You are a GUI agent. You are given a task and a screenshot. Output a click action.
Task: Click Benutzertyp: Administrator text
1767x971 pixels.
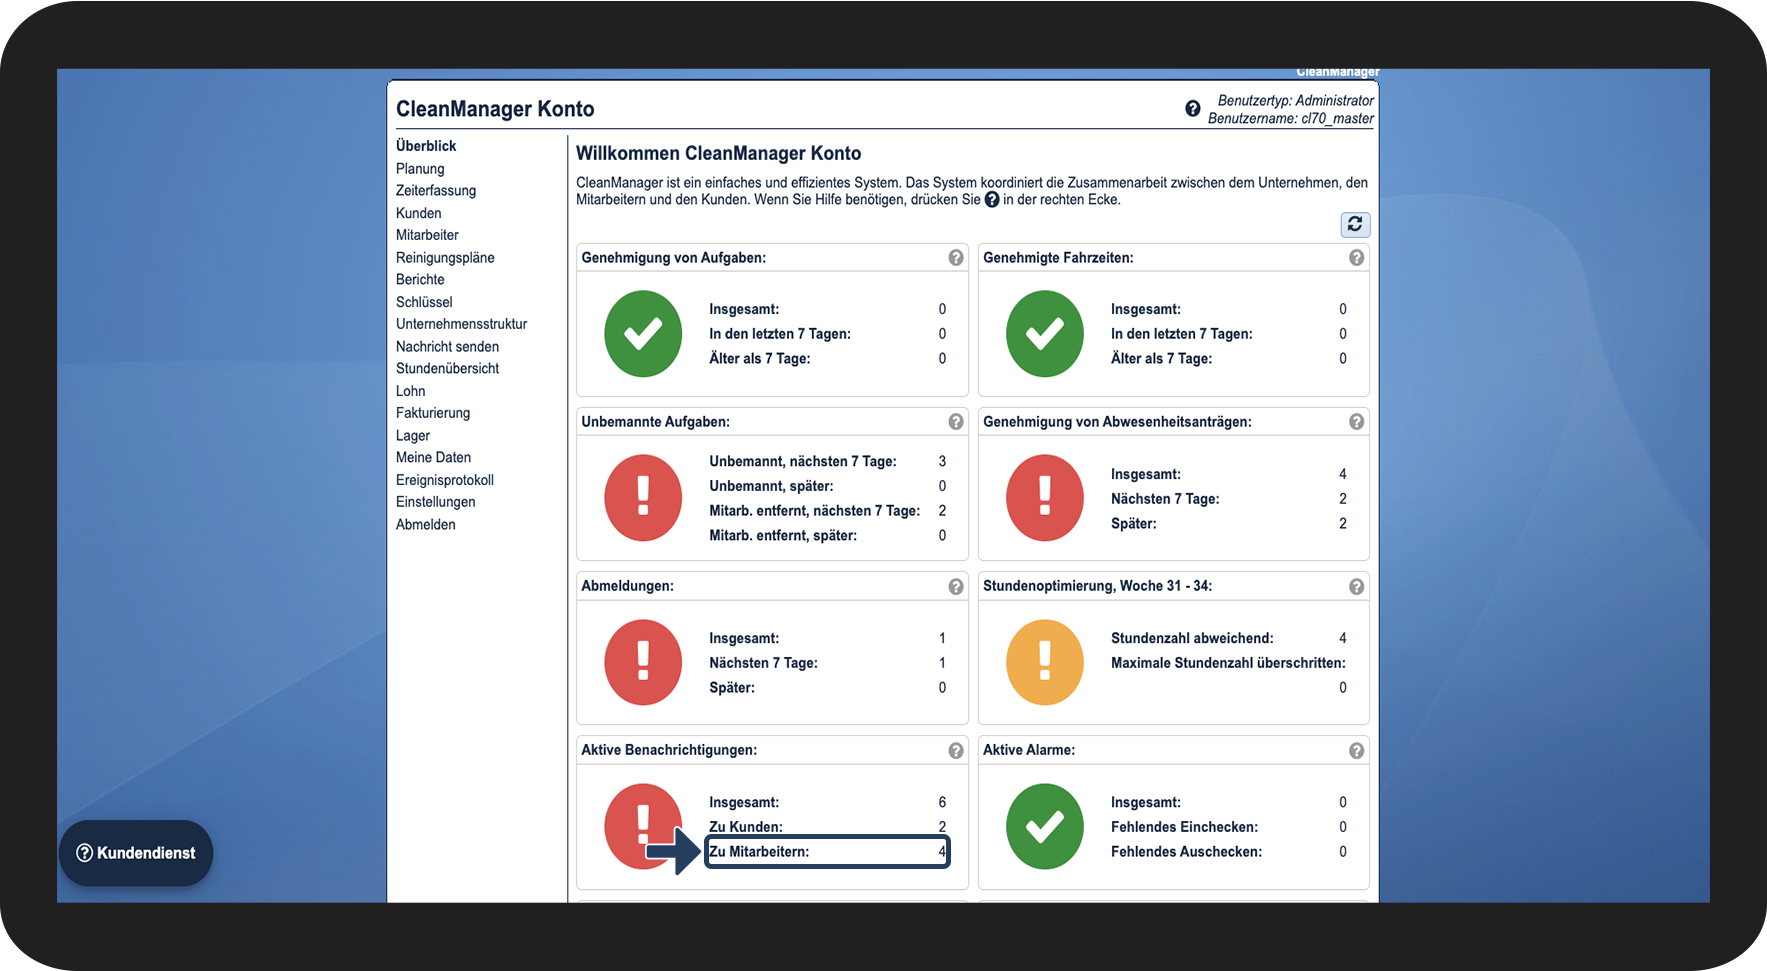click(x=1296, y=100)
